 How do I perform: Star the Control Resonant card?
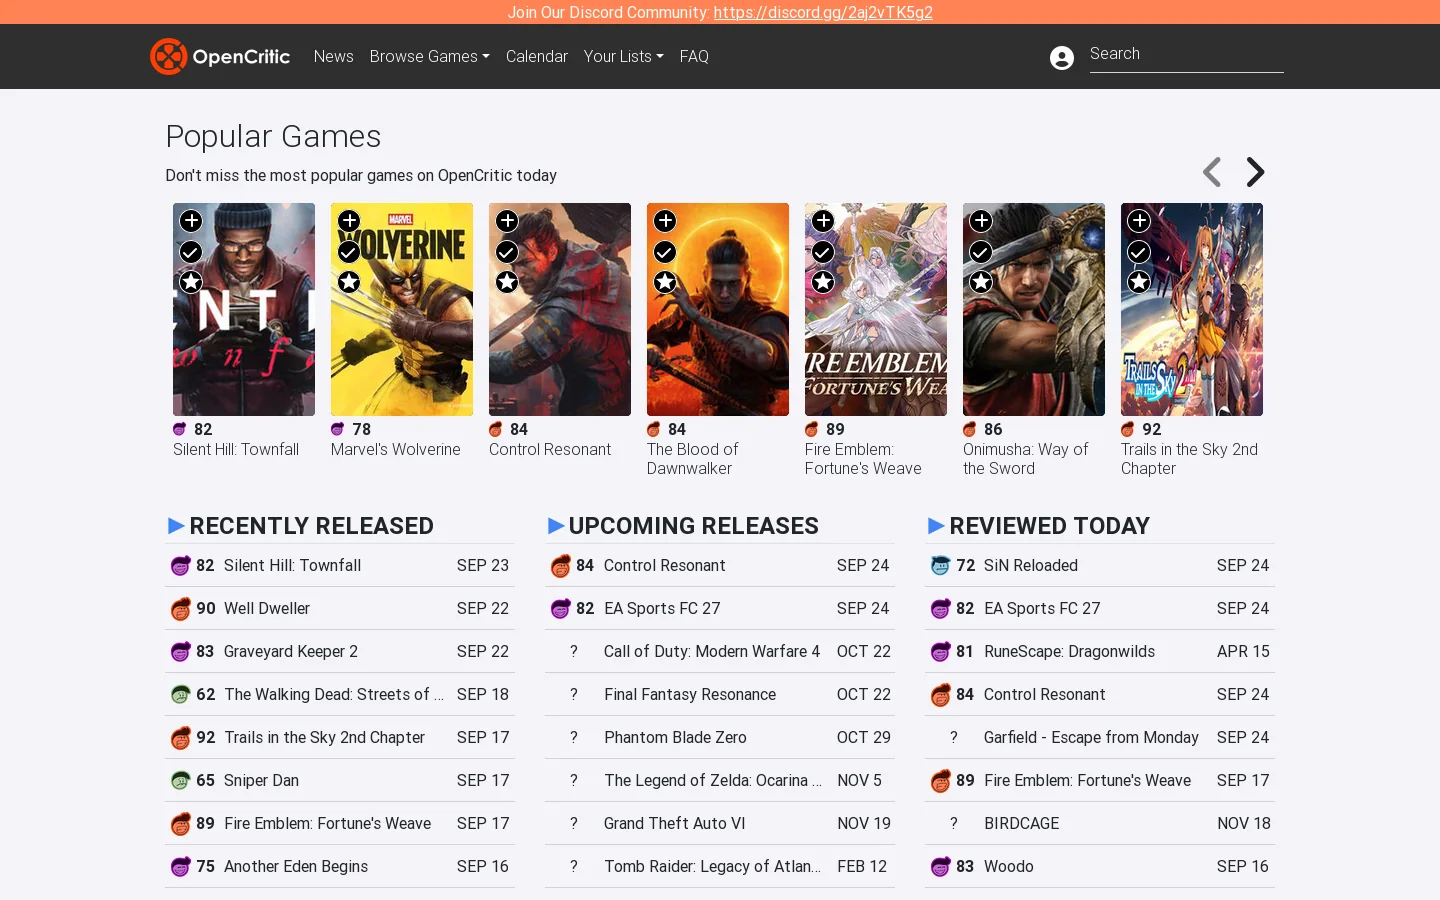pos(507,282)
